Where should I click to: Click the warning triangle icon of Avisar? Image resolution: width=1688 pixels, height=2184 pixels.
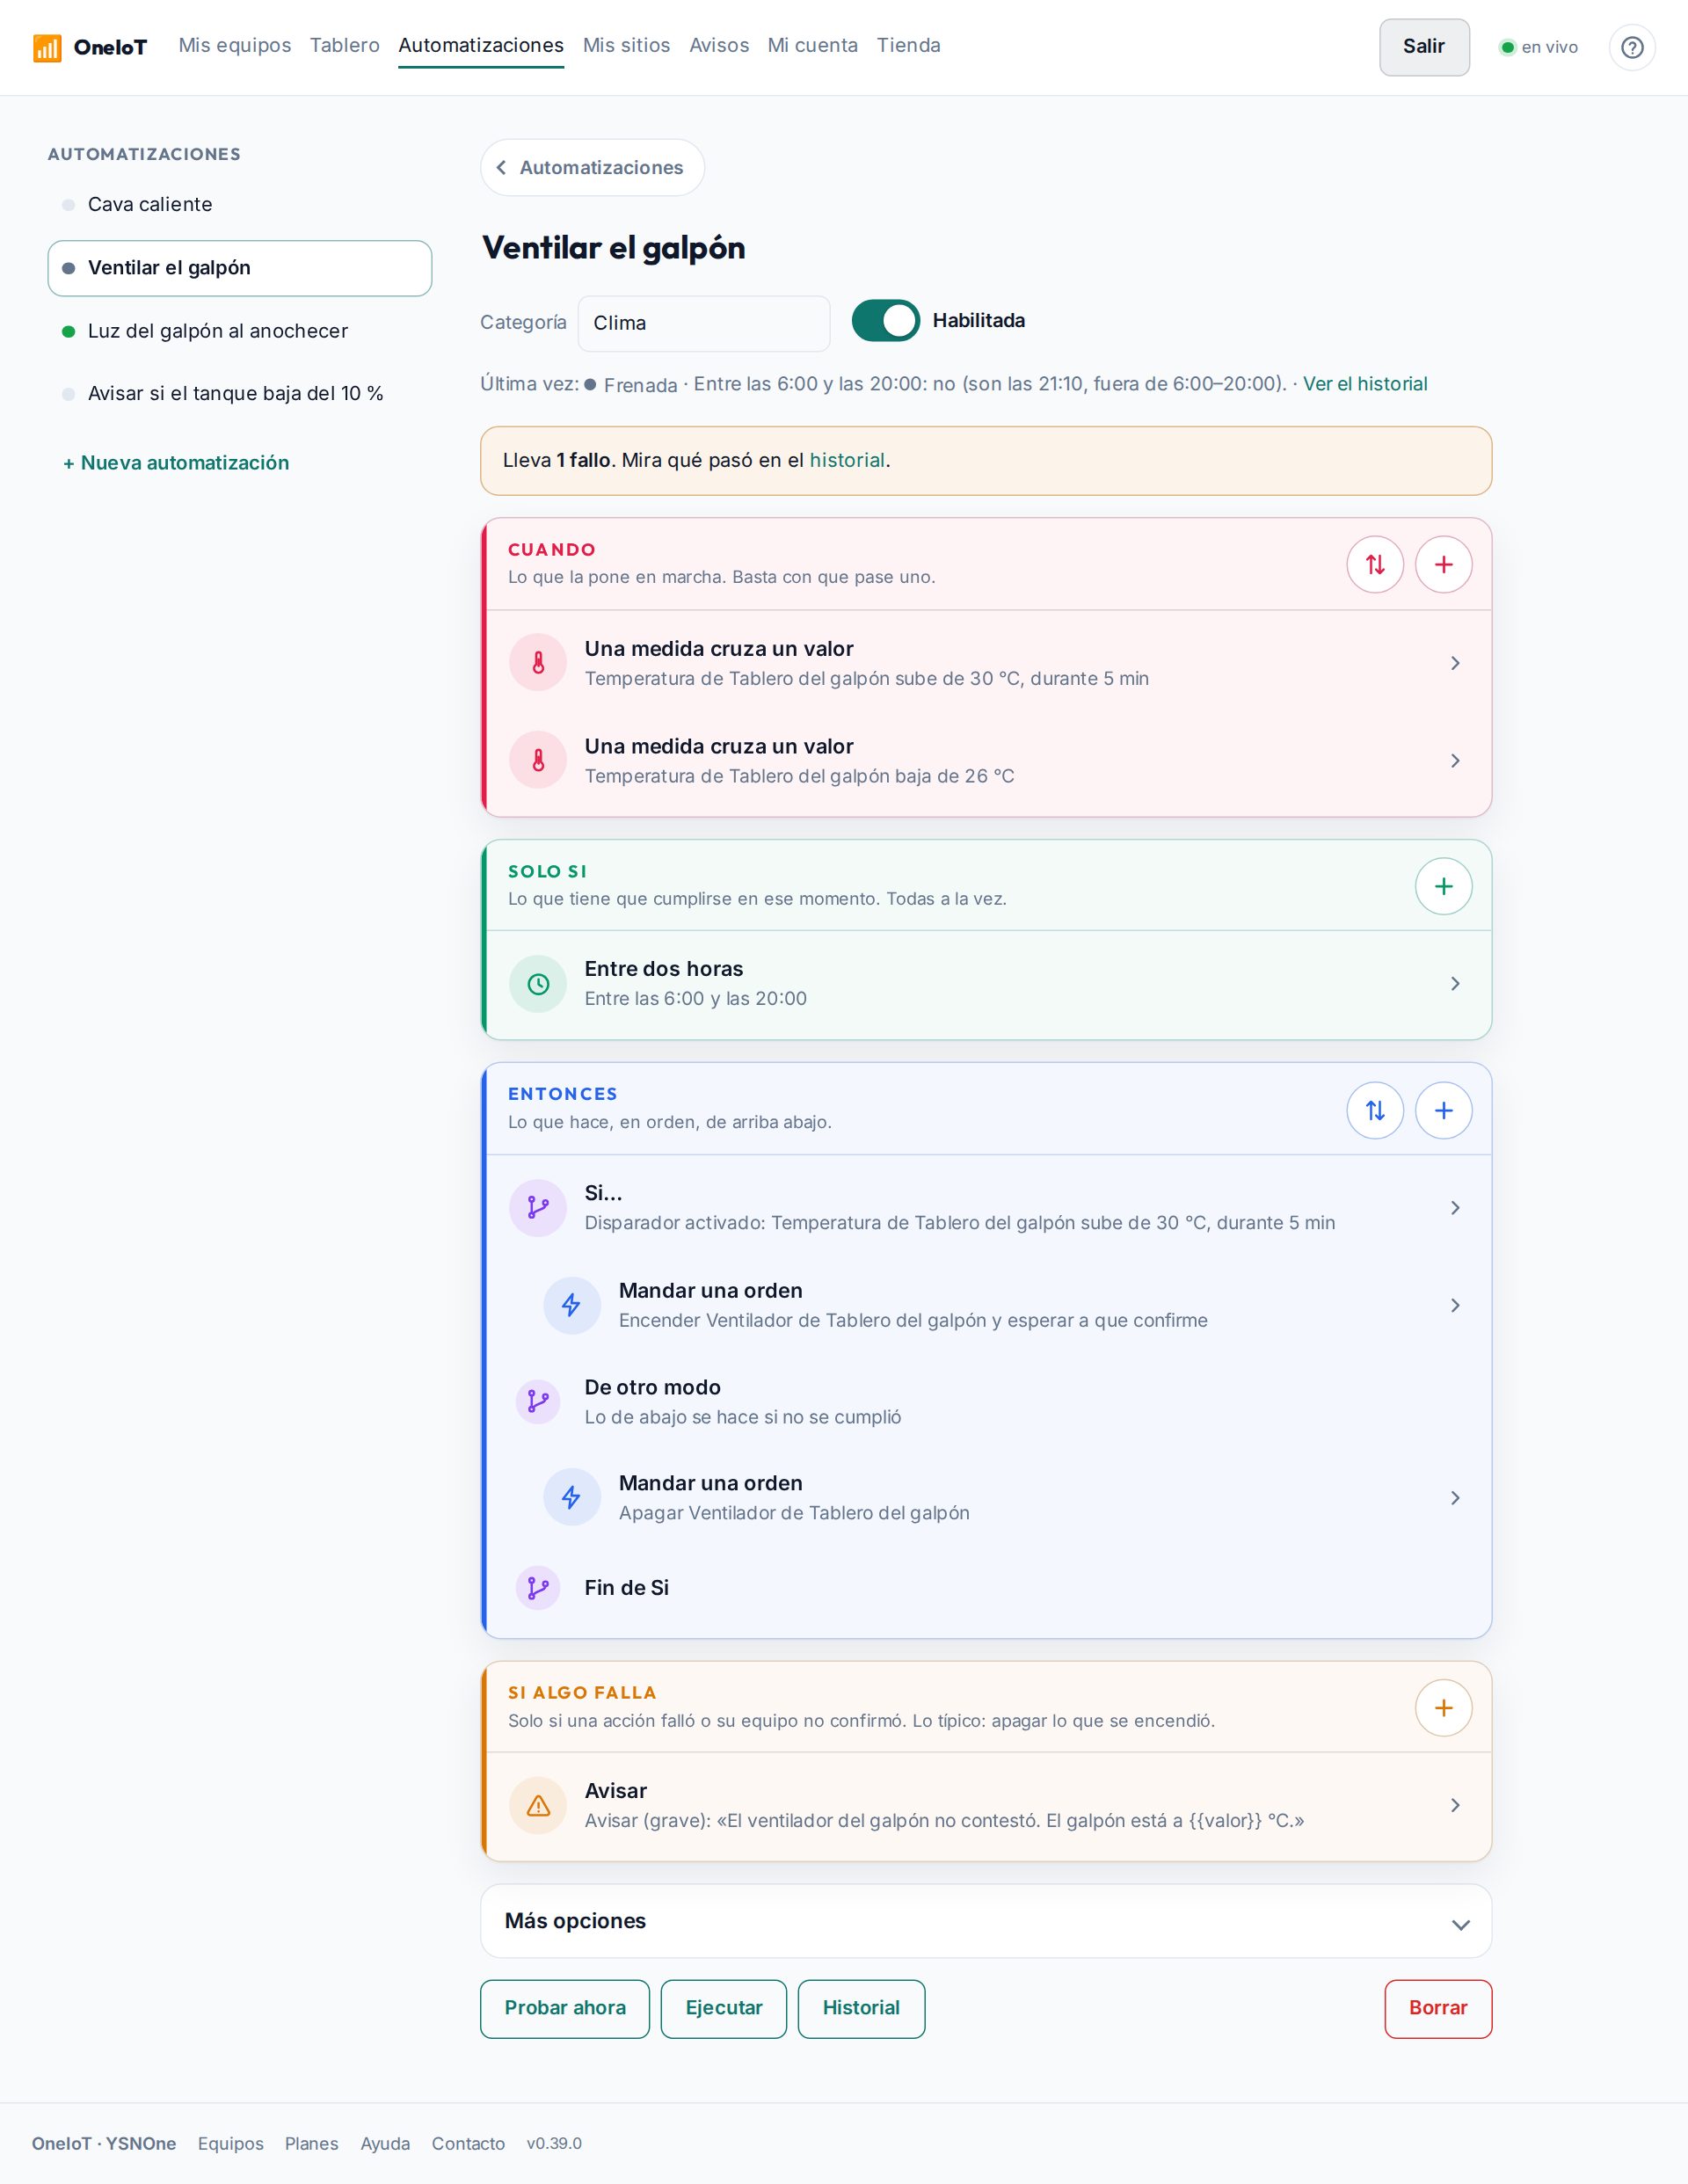click(538, 1805)
